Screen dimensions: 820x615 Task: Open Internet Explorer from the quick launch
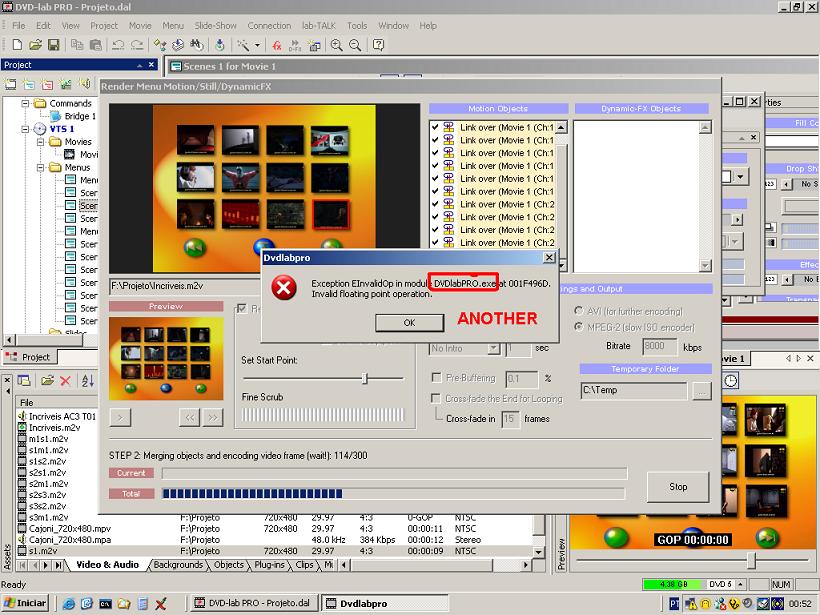69,603
